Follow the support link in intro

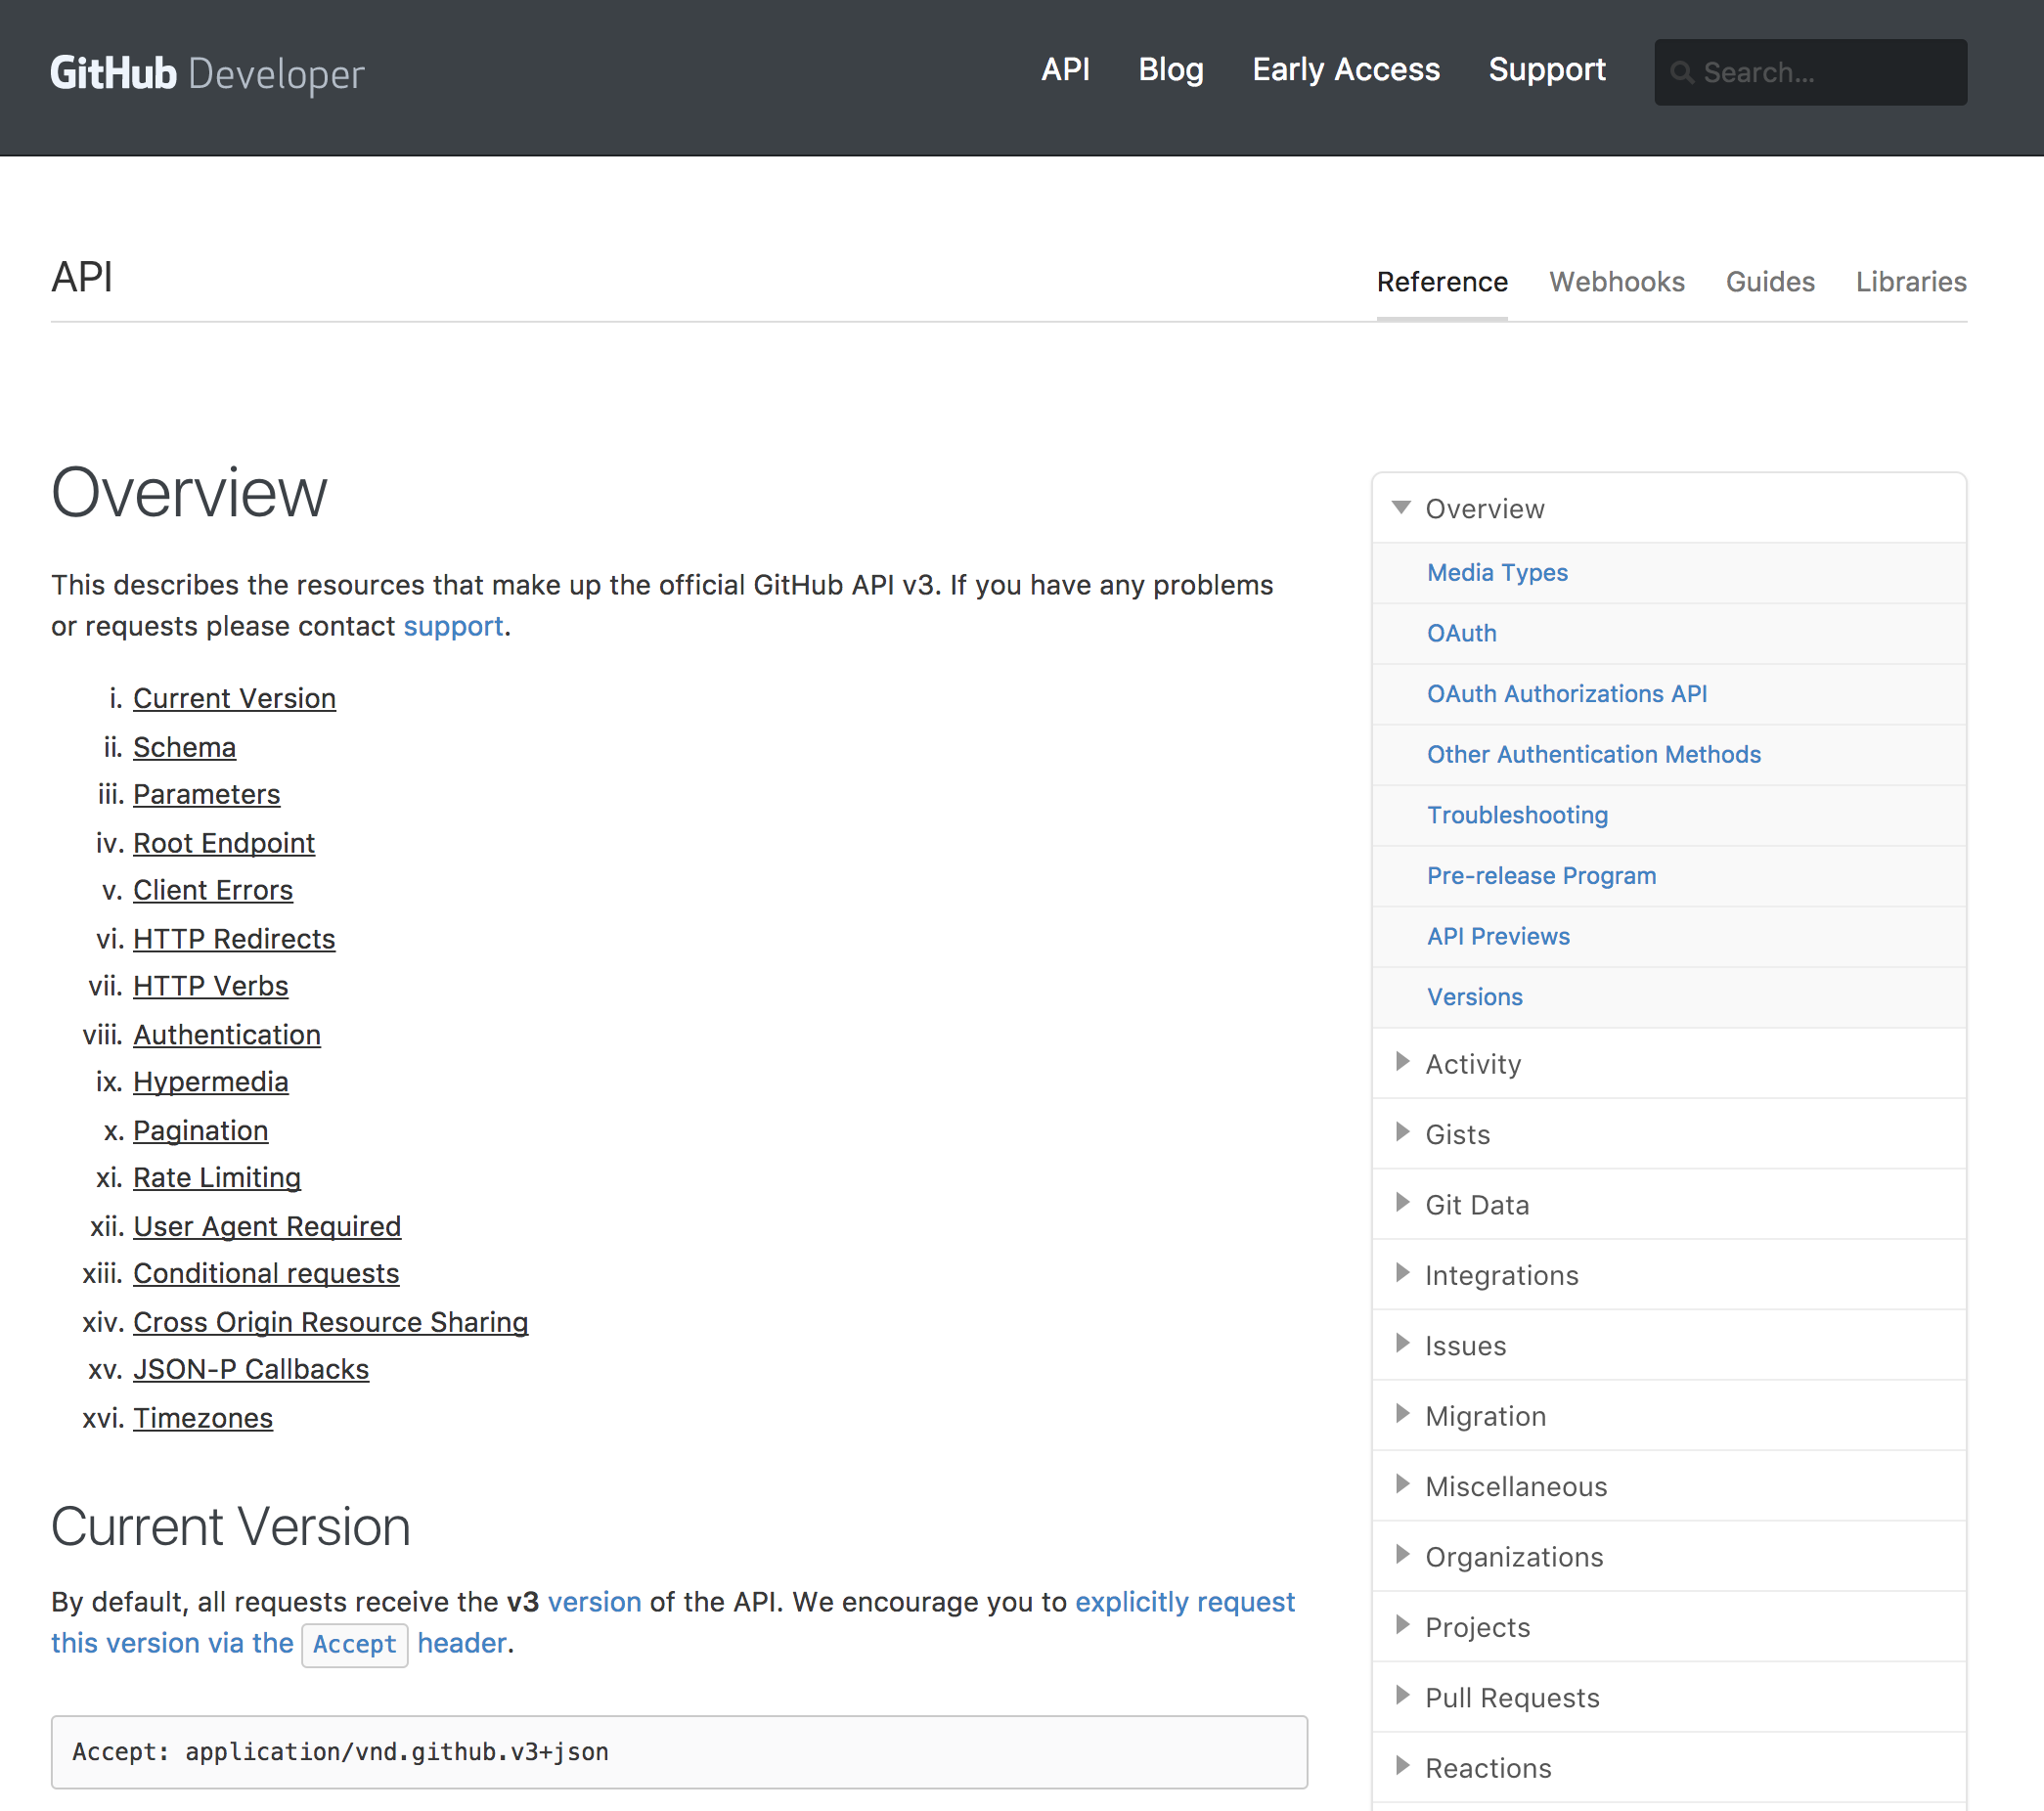tap(453, 626)
